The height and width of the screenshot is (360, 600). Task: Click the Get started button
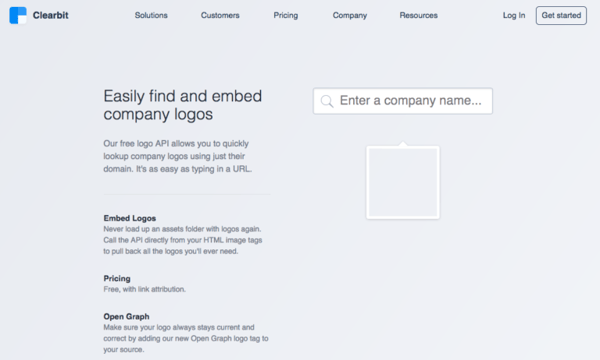click(x=561, y=15)
